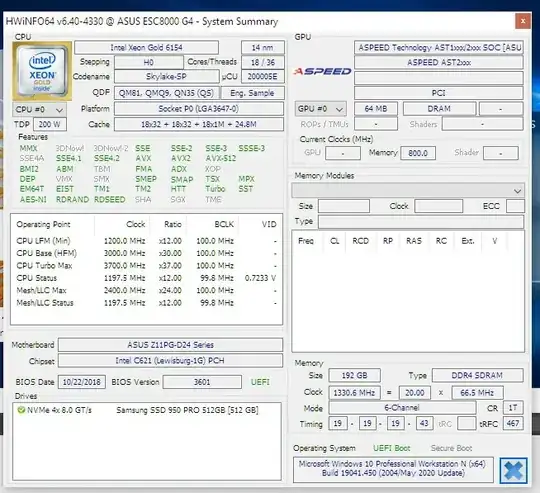This screenshot has width=540, height=493.
Task: Open the GPU #0 selector dropdown
Action: 321,109
